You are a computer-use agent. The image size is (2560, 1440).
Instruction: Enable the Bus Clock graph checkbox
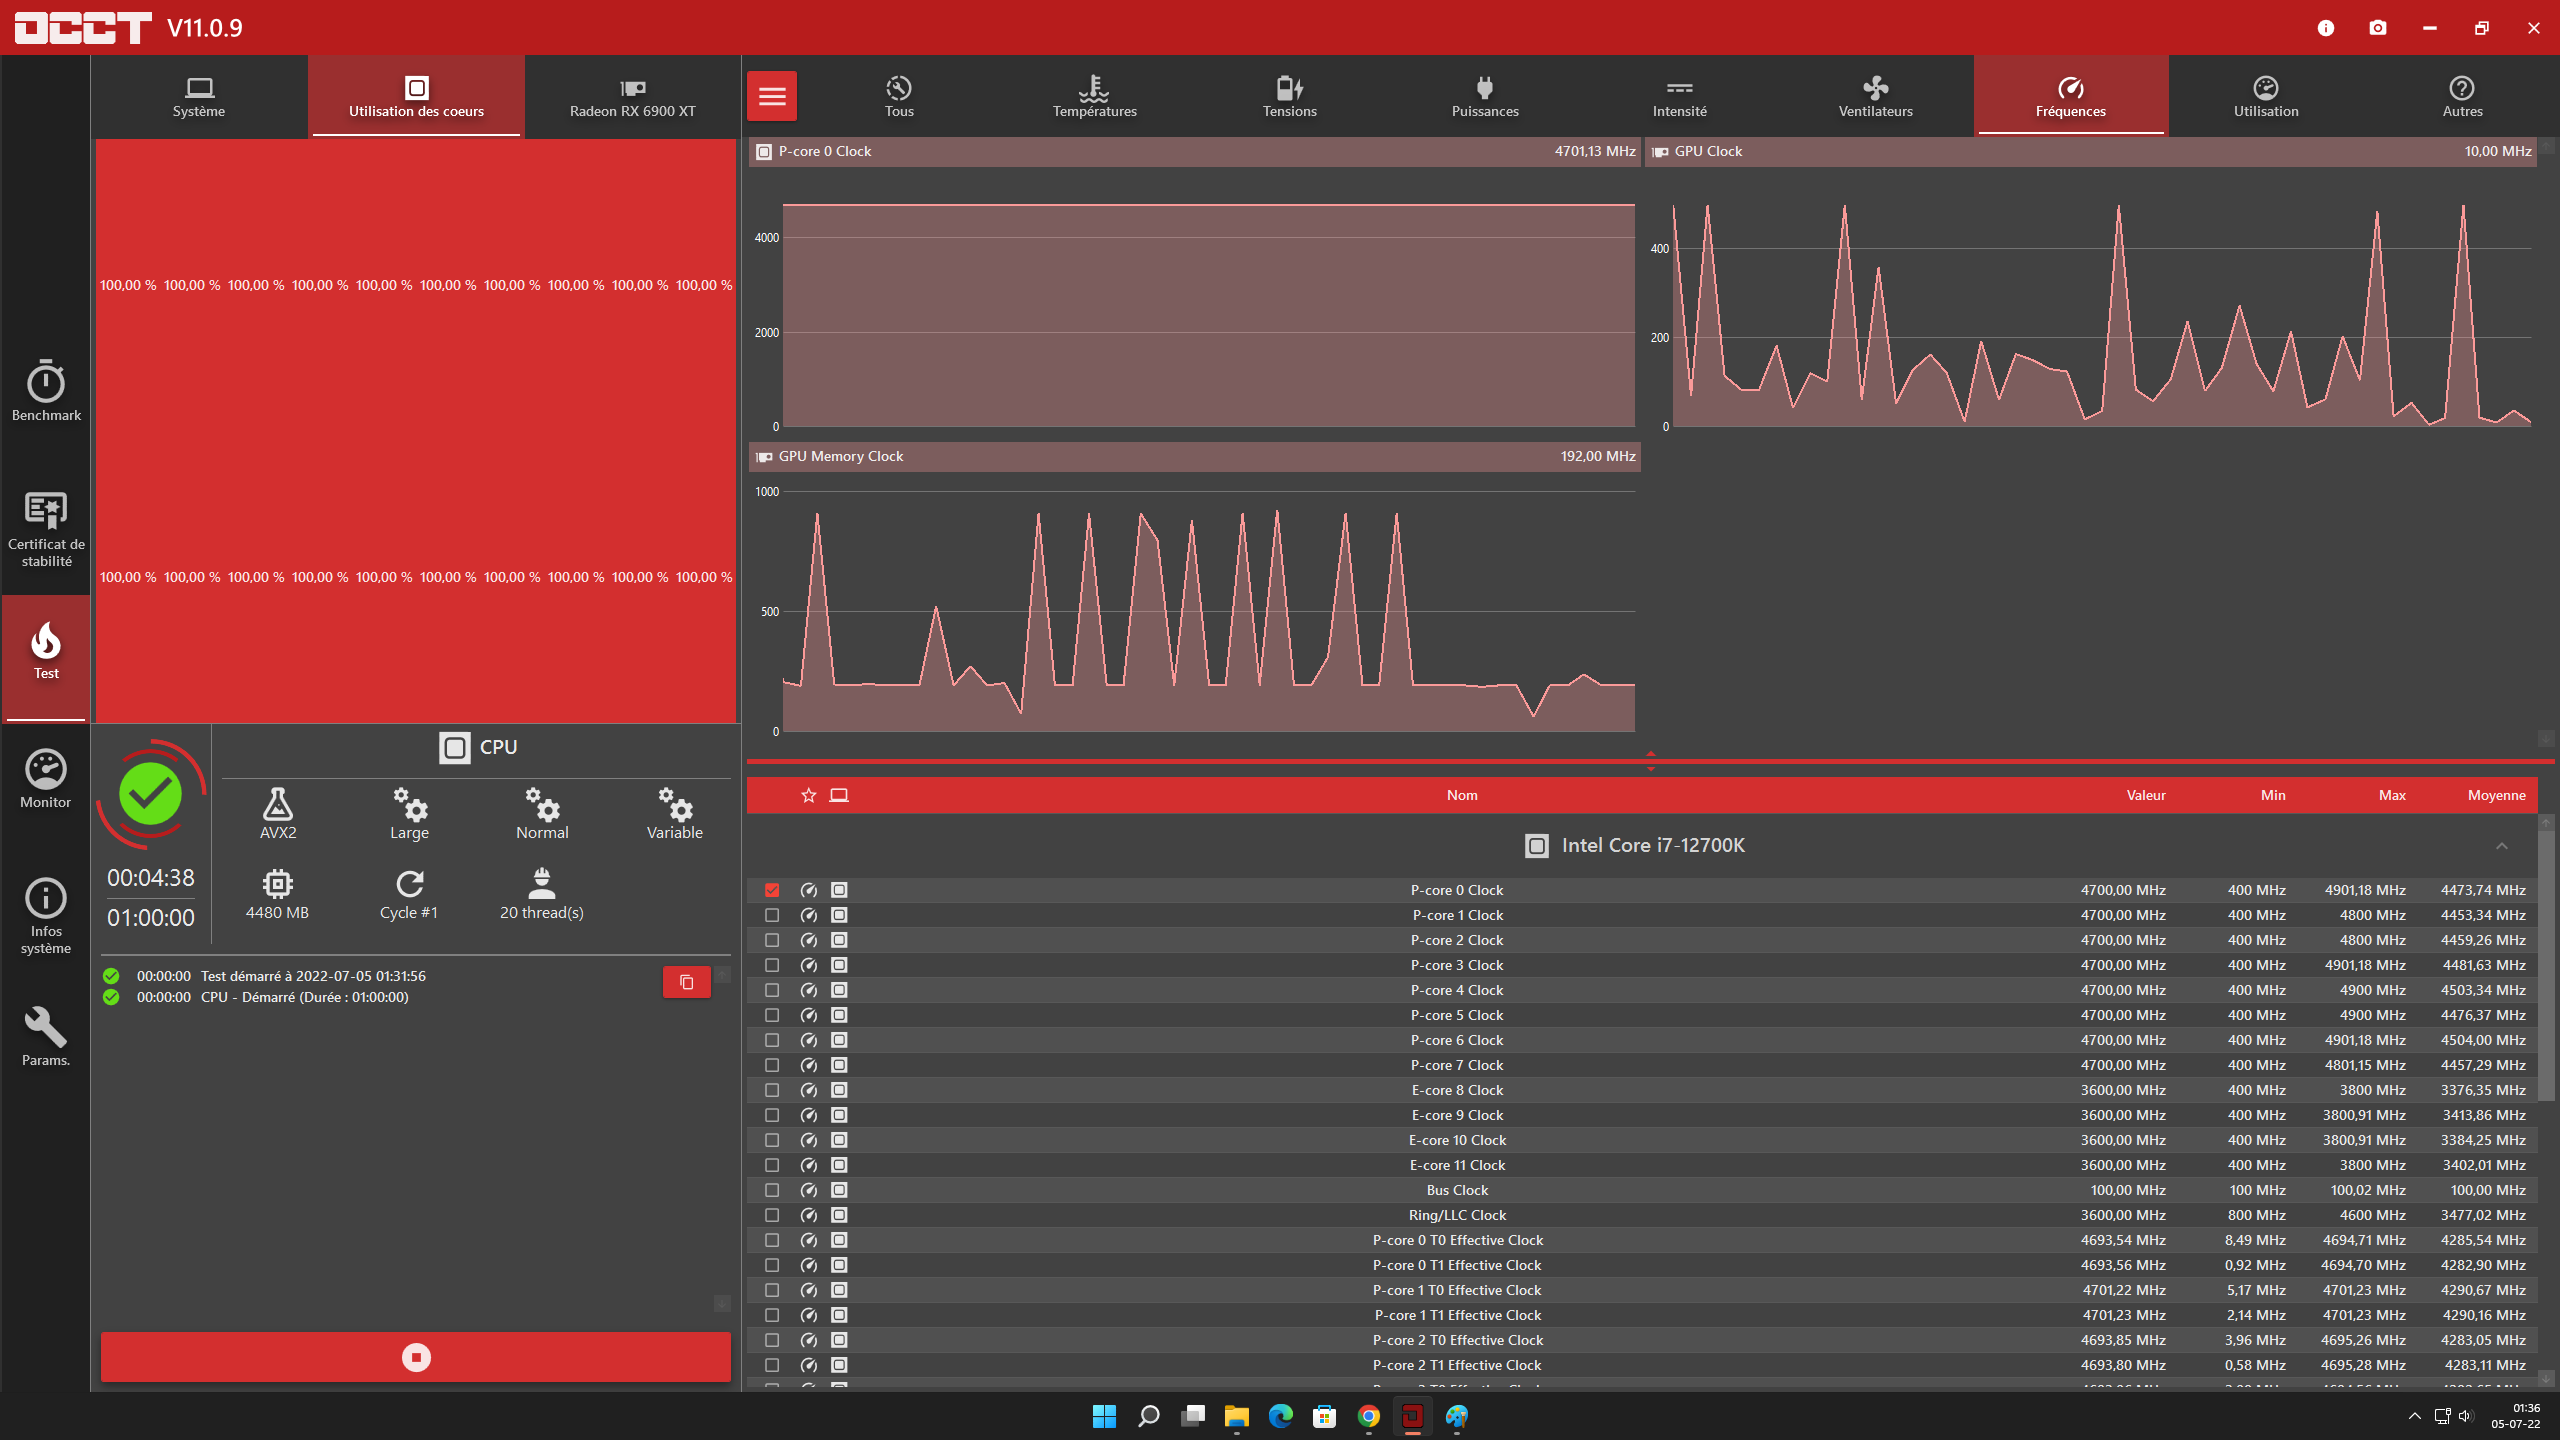[772, 1190]
